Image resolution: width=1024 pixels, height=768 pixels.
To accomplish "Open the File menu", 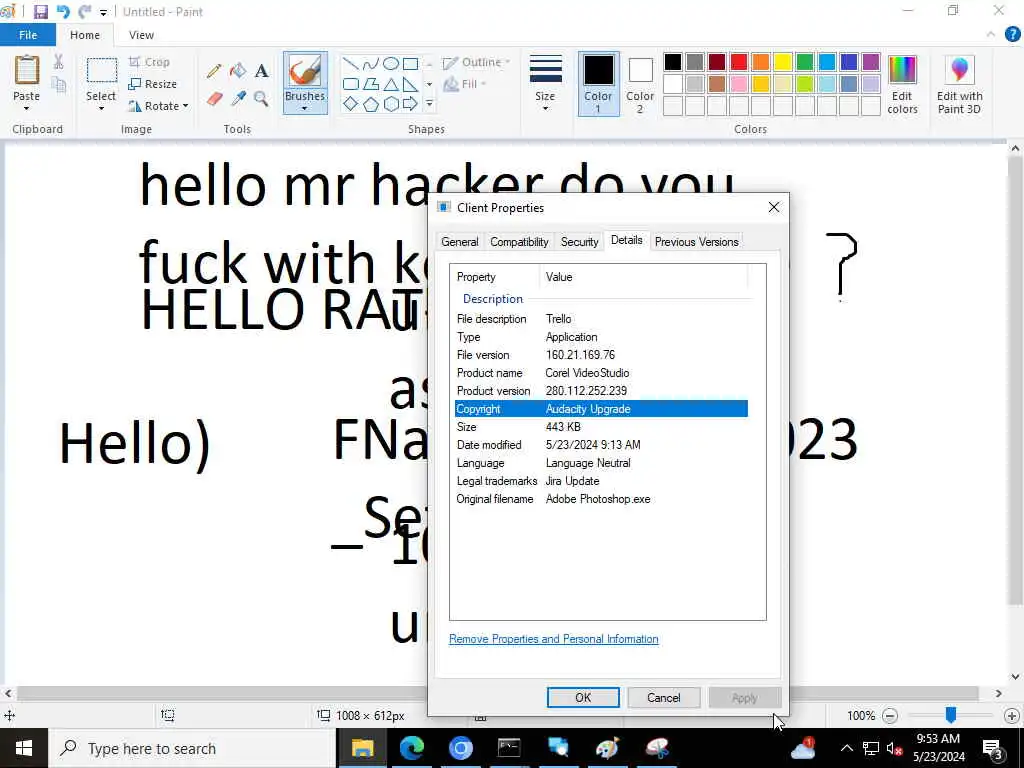I will pyautogui.click(x=28, y=35).
